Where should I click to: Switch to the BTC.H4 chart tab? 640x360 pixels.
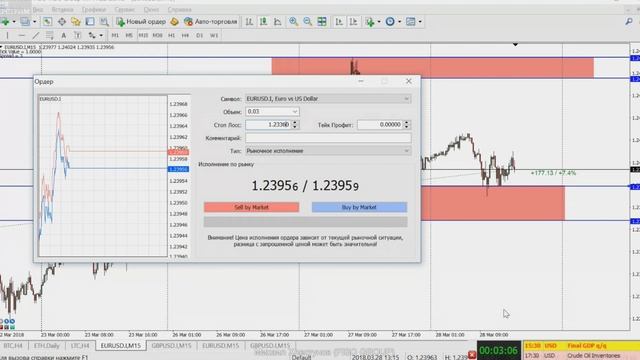[x=13, y=346]
